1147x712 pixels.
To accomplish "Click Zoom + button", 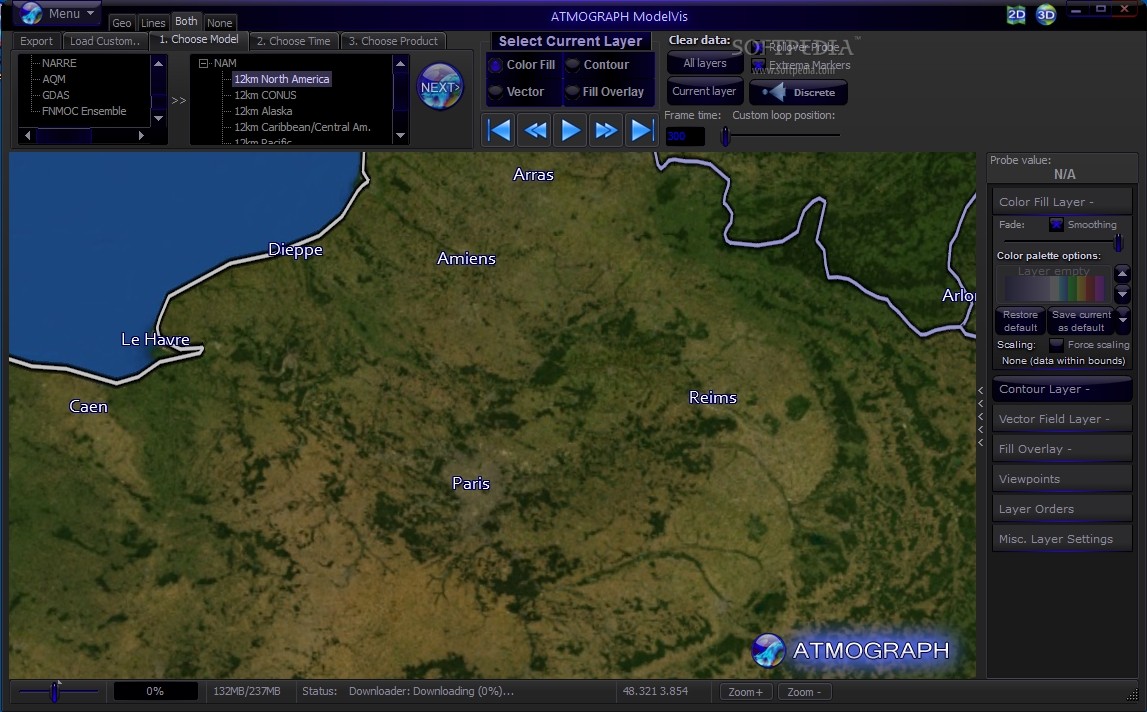I will [745, 692].
